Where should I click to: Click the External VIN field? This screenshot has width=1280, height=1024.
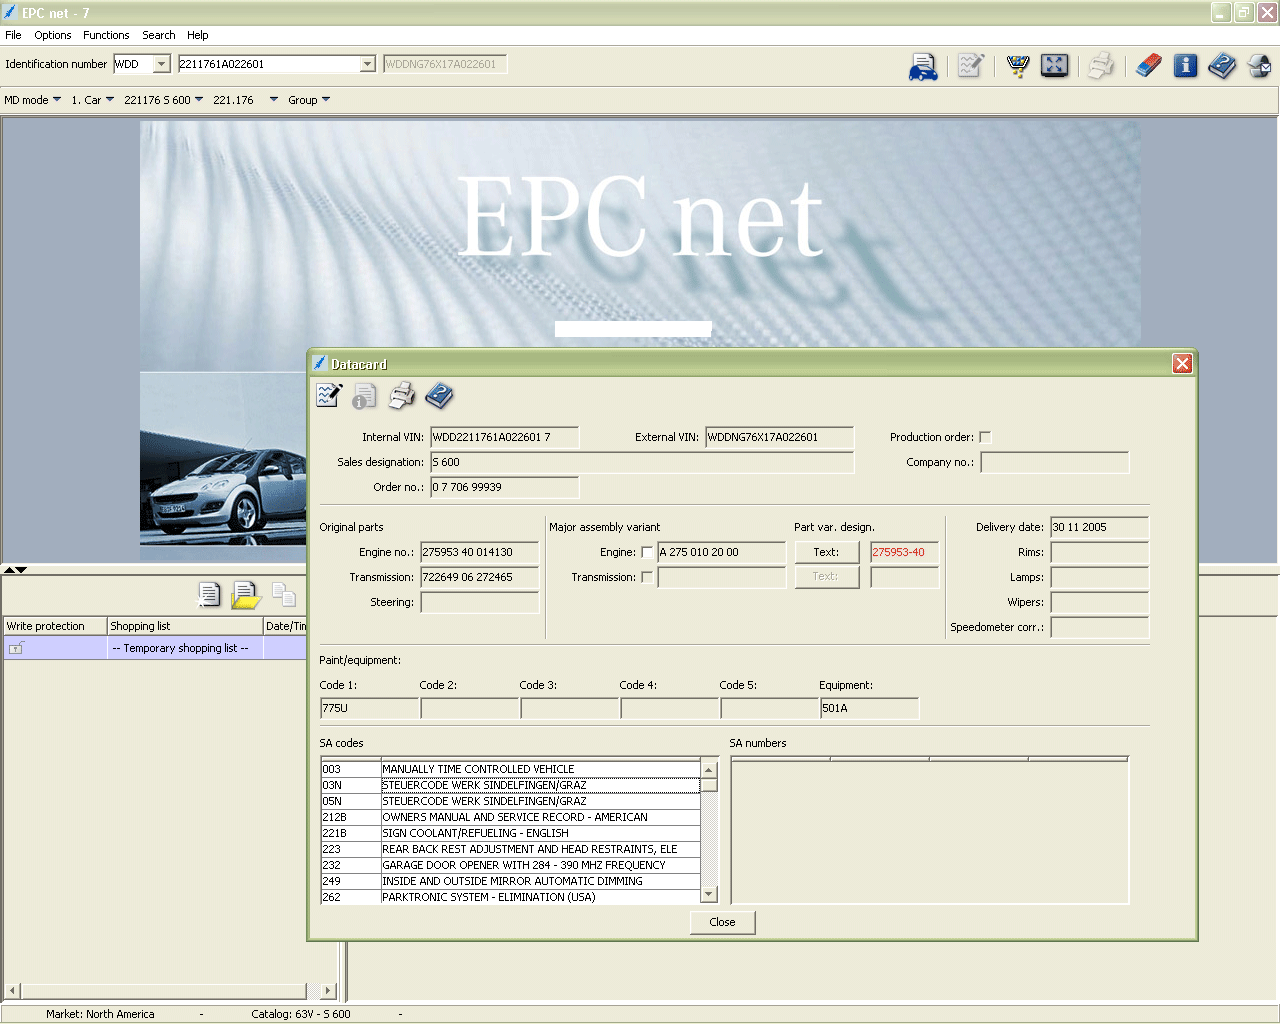(x=779, y=437)
